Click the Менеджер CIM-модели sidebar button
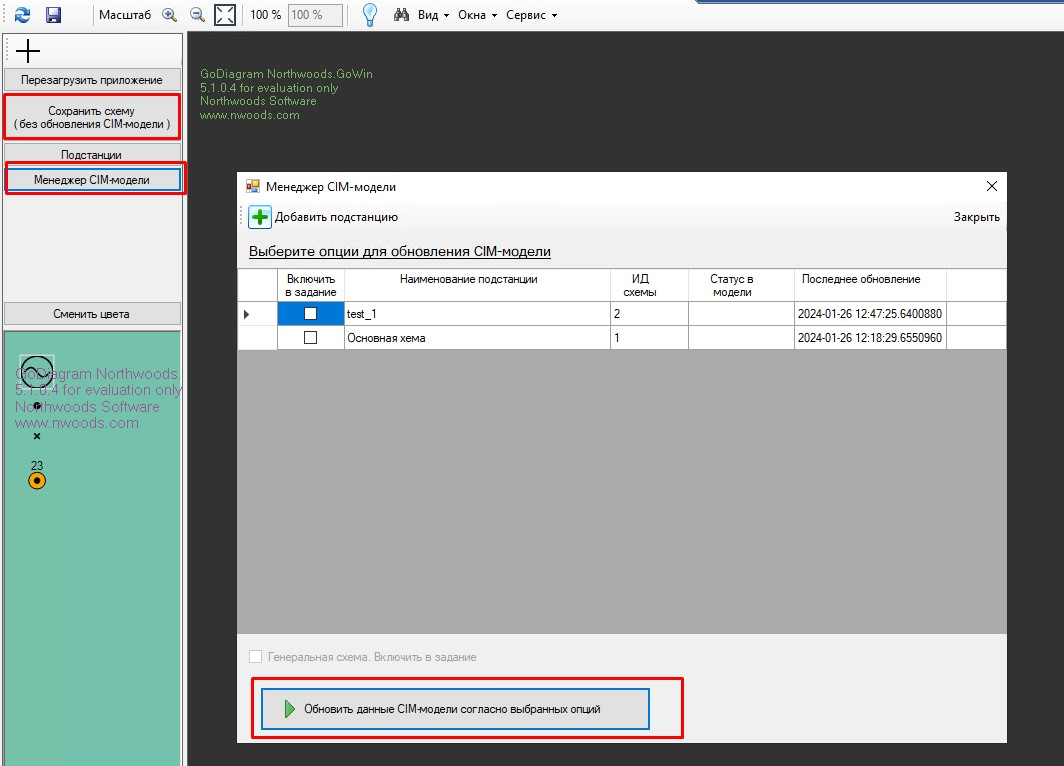 click(x=92, y=180)
